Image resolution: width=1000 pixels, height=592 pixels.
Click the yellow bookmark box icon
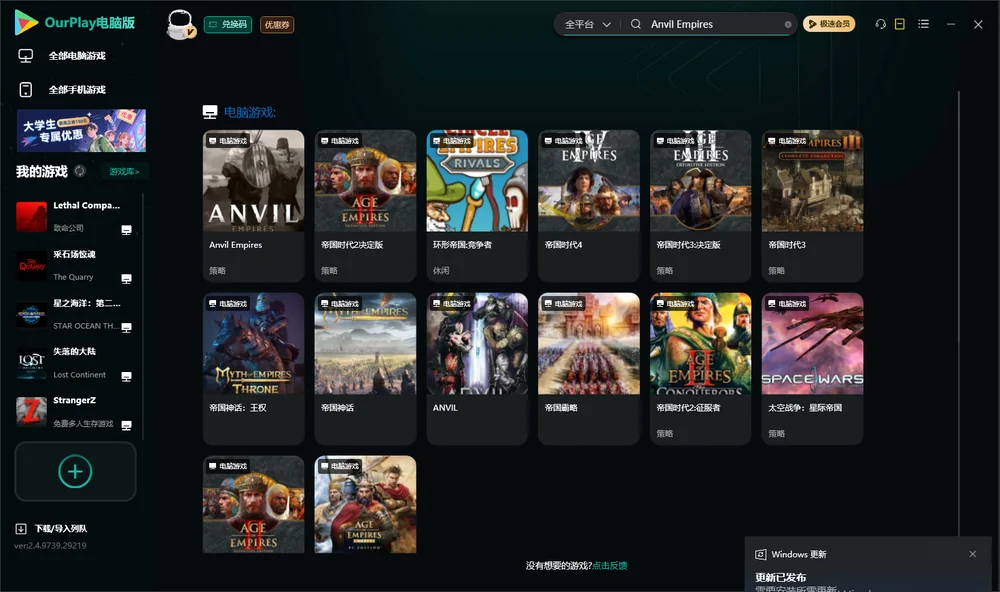click(899, 24)
